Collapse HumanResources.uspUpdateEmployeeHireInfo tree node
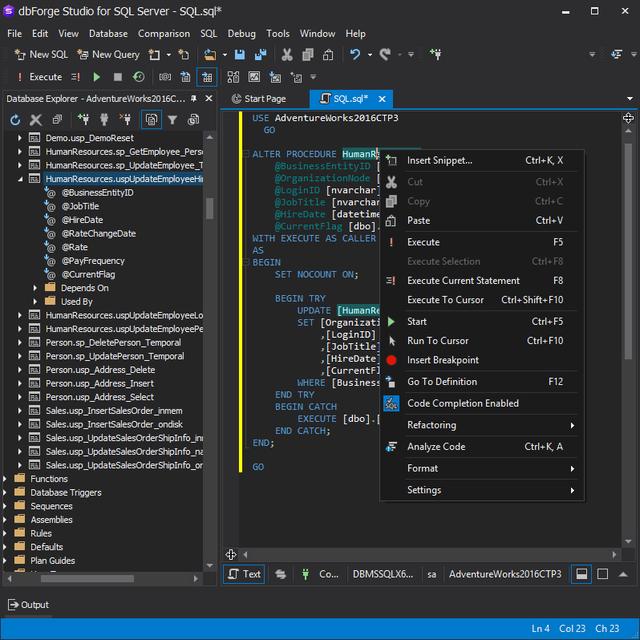 (x=20, y=179)
